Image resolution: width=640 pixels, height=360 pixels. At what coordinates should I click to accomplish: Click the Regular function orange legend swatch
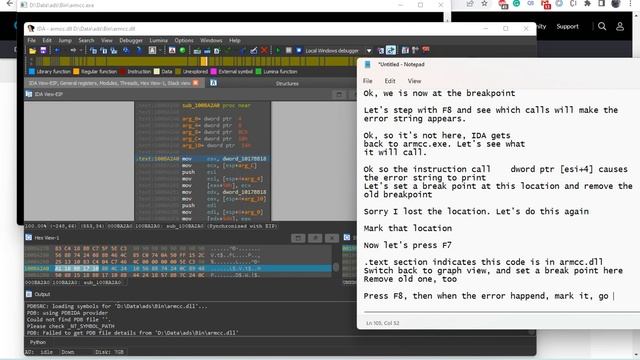(x=76, y=71)
